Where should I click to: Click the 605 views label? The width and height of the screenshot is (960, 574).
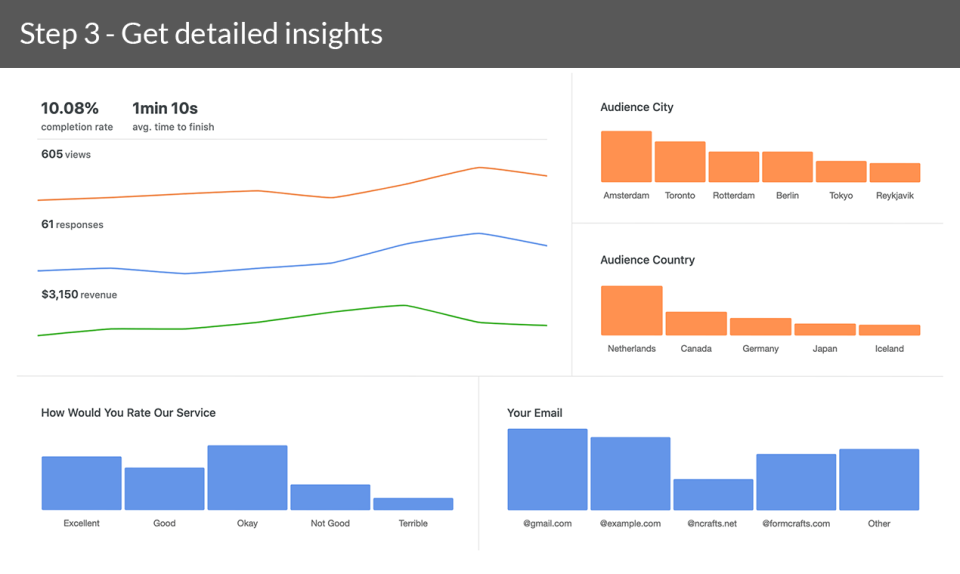tap(66, 154)
